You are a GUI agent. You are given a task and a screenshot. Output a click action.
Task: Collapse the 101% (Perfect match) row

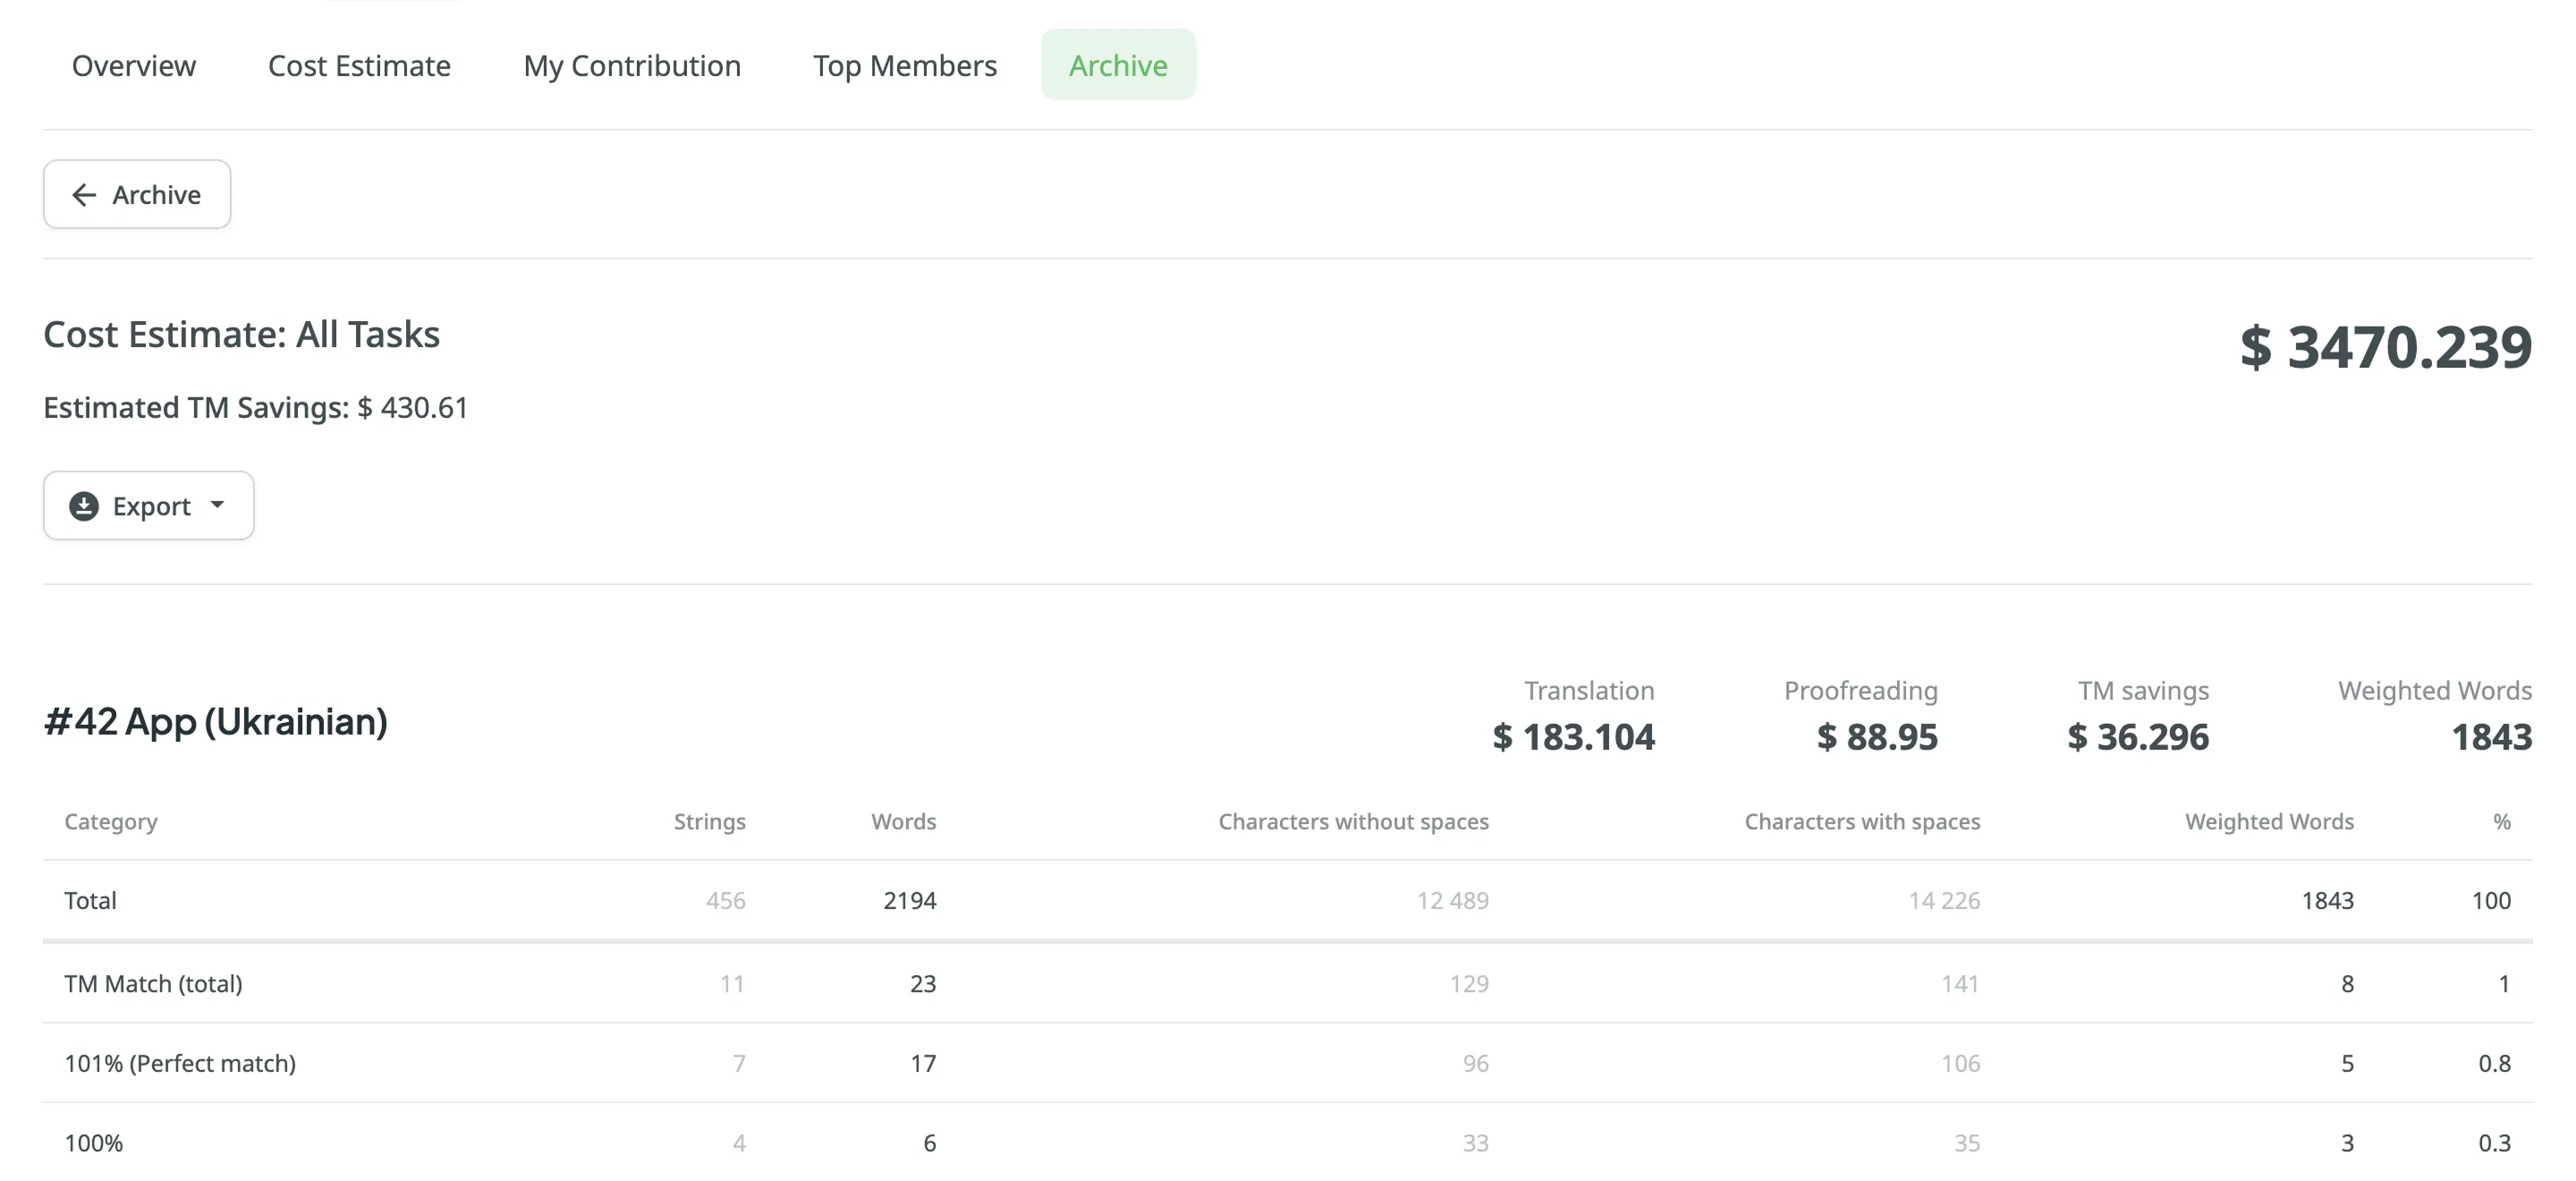tap(181, 1063)
